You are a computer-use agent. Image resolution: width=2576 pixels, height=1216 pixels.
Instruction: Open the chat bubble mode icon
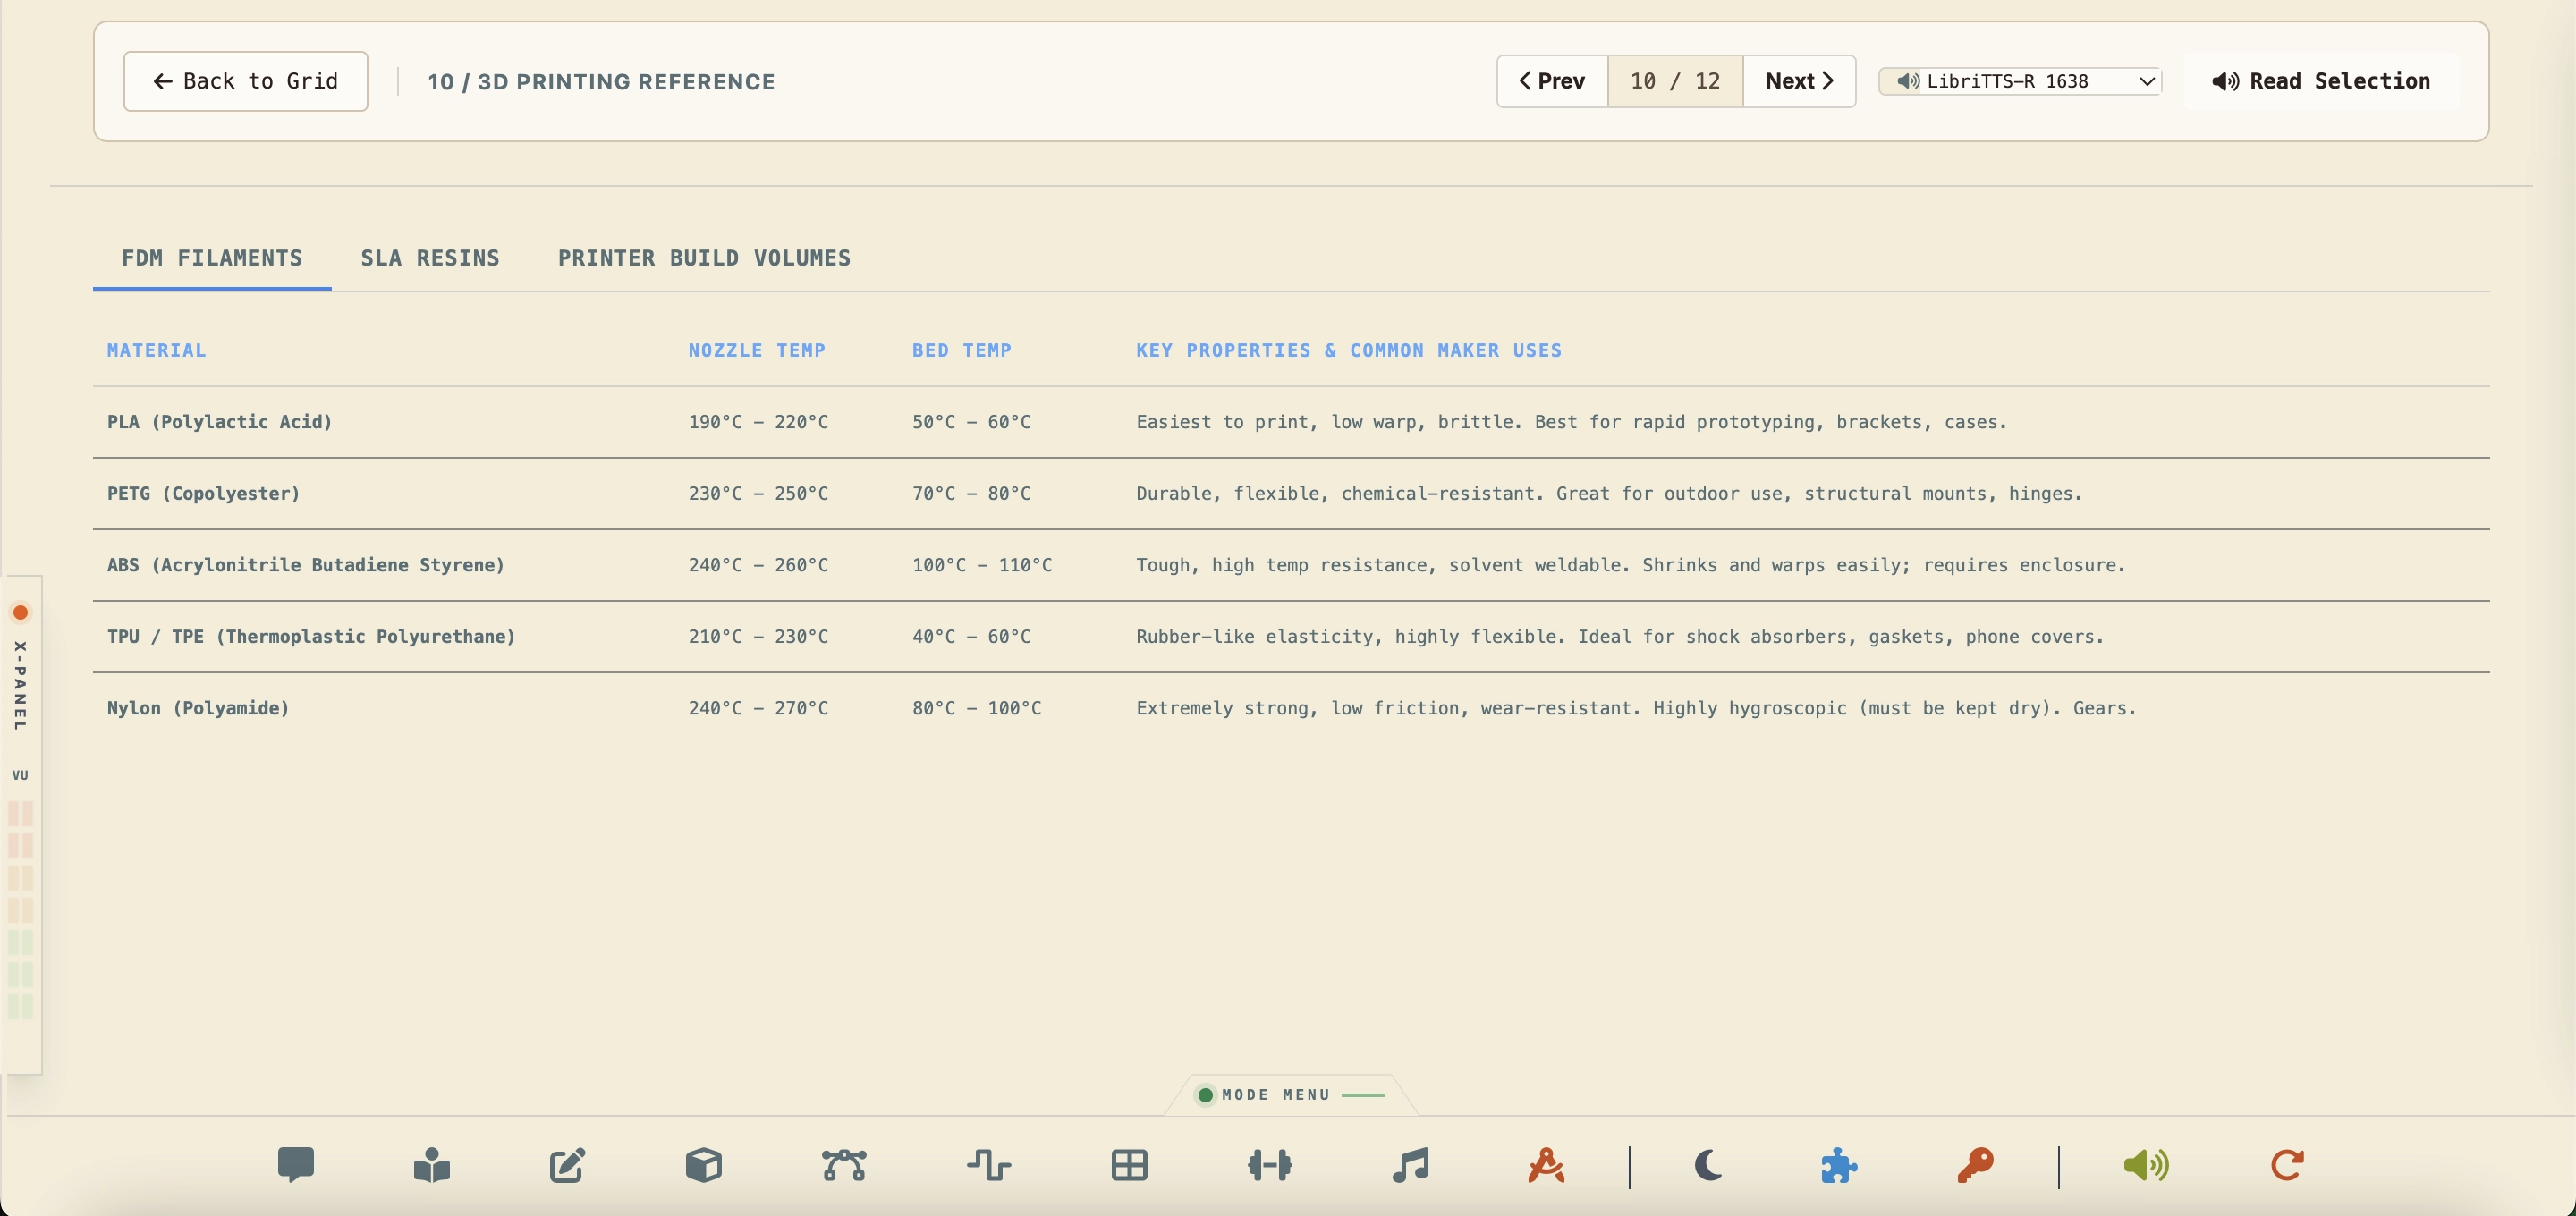click(x=296, y=1165)
